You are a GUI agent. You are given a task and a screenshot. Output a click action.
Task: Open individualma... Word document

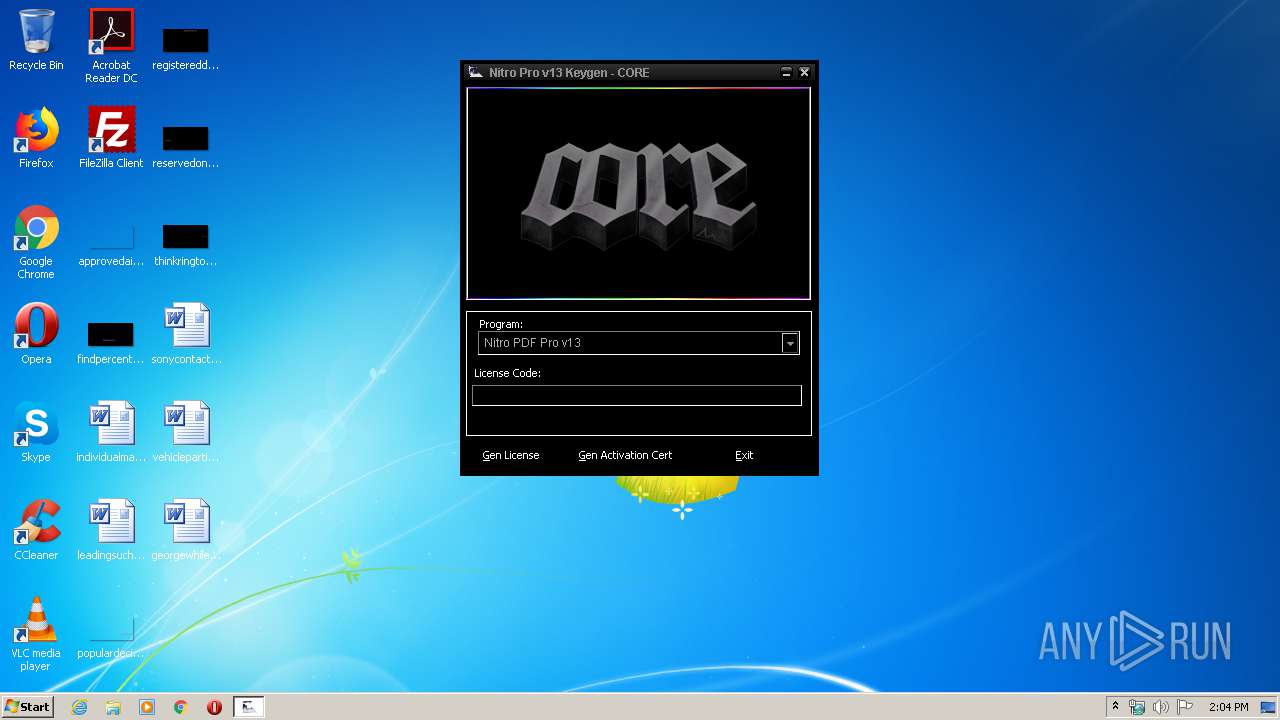[x=111, y=432]
